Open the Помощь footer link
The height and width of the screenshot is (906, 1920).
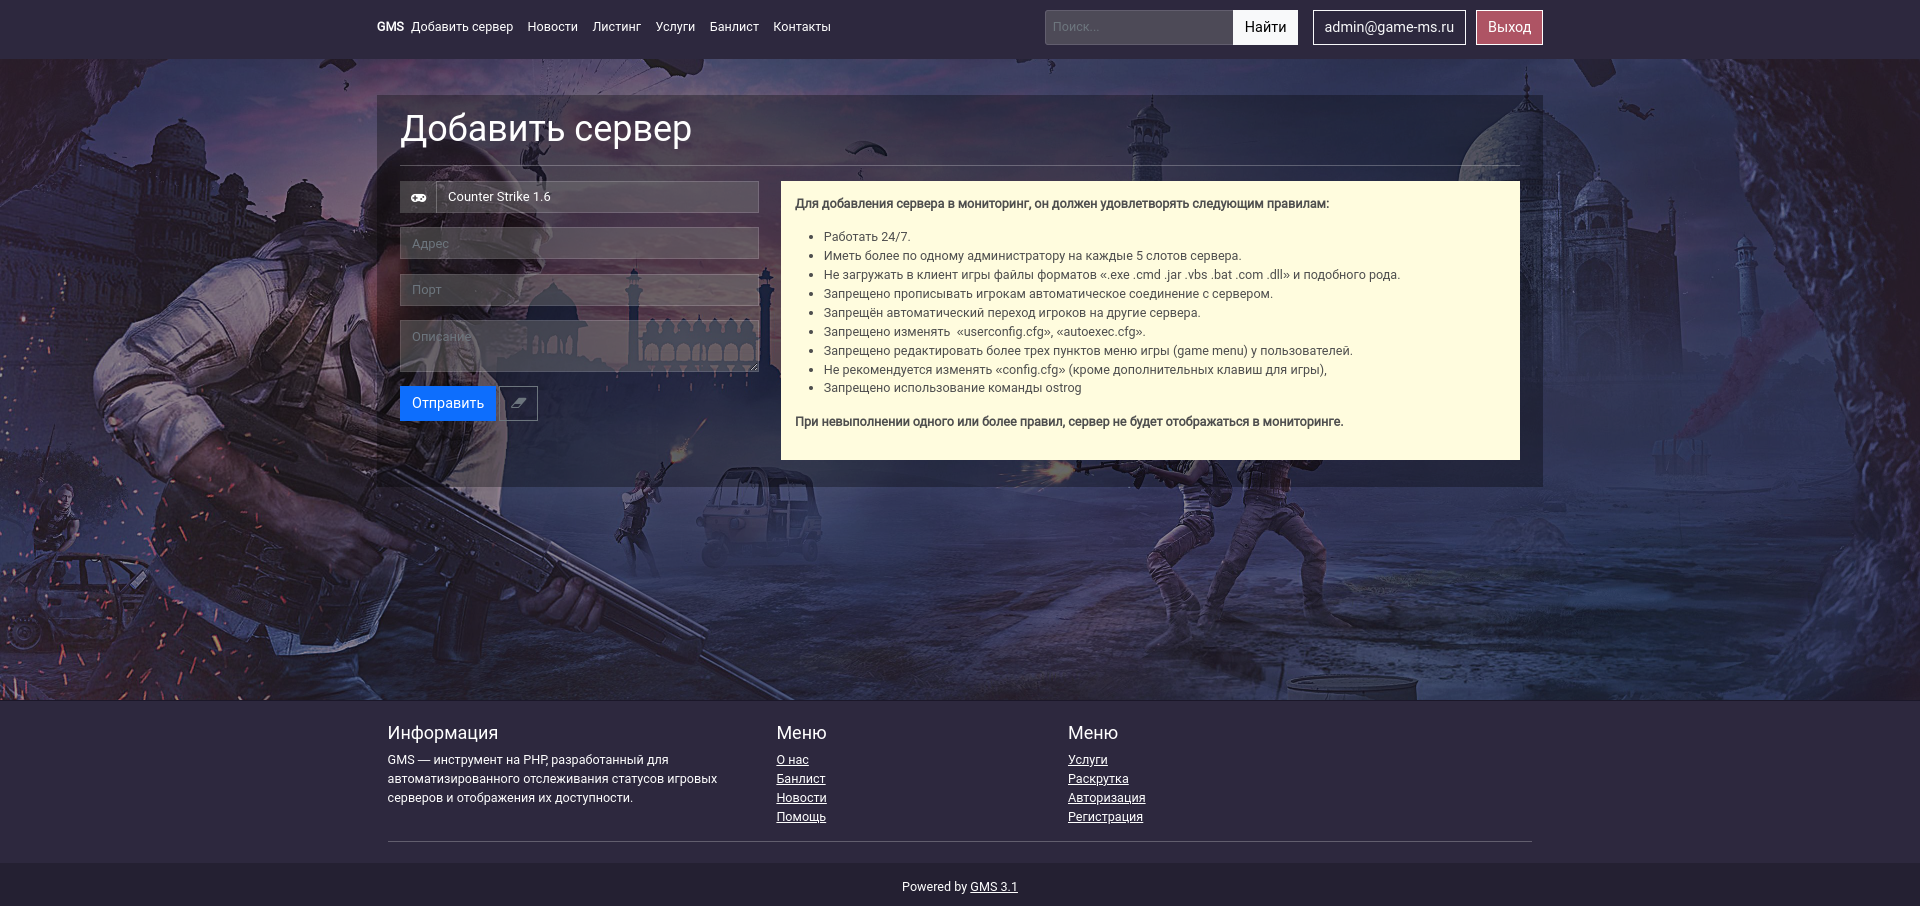point(801,817)
